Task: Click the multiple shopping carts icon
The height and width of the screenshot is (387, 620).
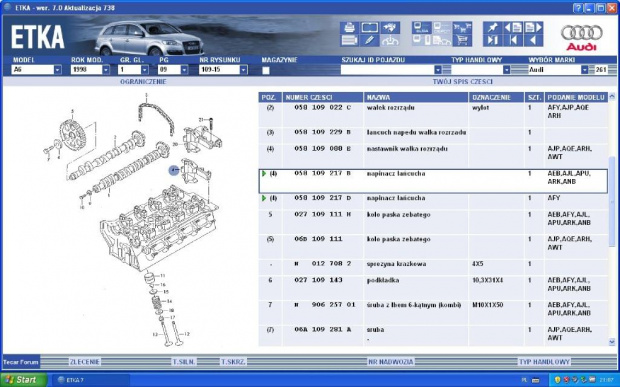Action: coord(462,28)
